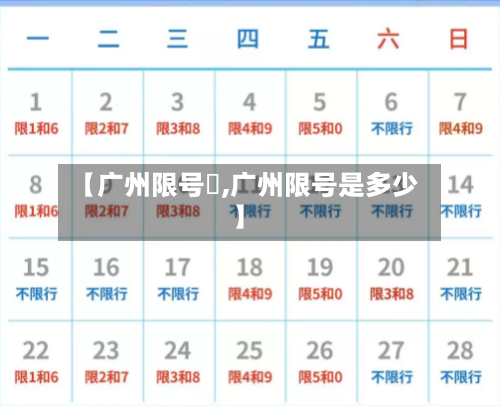The image size is (500, 406).
Task: Select date number 21
Action: (460, 267)
